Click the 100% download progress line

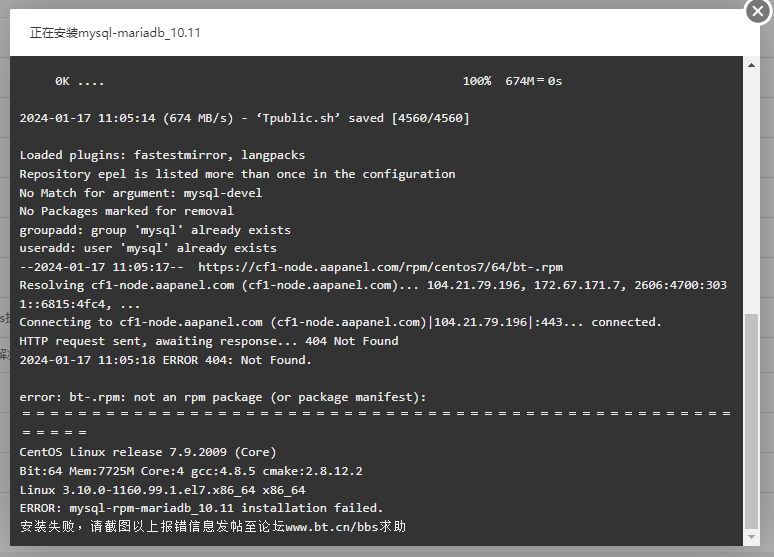coord(309,81)
